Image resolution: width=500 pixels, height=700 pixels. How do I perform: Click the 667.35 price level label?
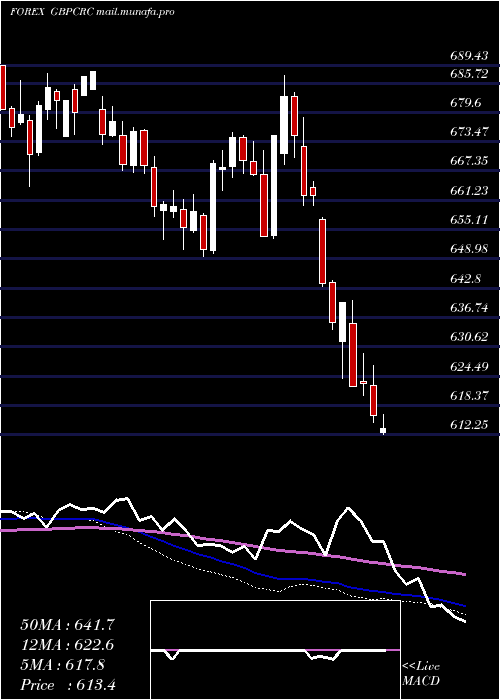click(469, 161)
